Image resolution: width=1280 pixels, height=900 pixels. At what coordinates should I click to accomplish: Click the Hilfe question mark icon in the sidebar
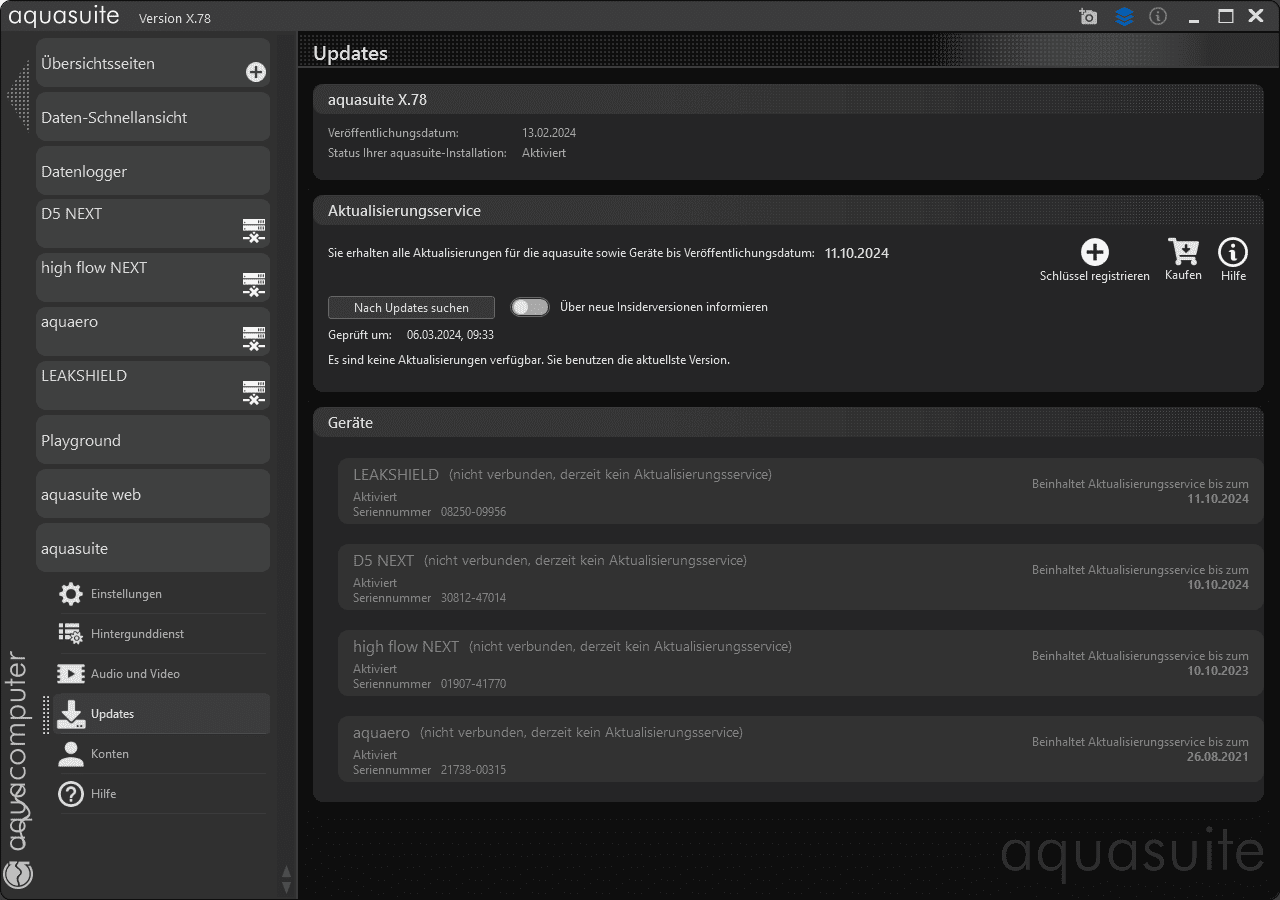pyautogui.click(x=70, y=794)
